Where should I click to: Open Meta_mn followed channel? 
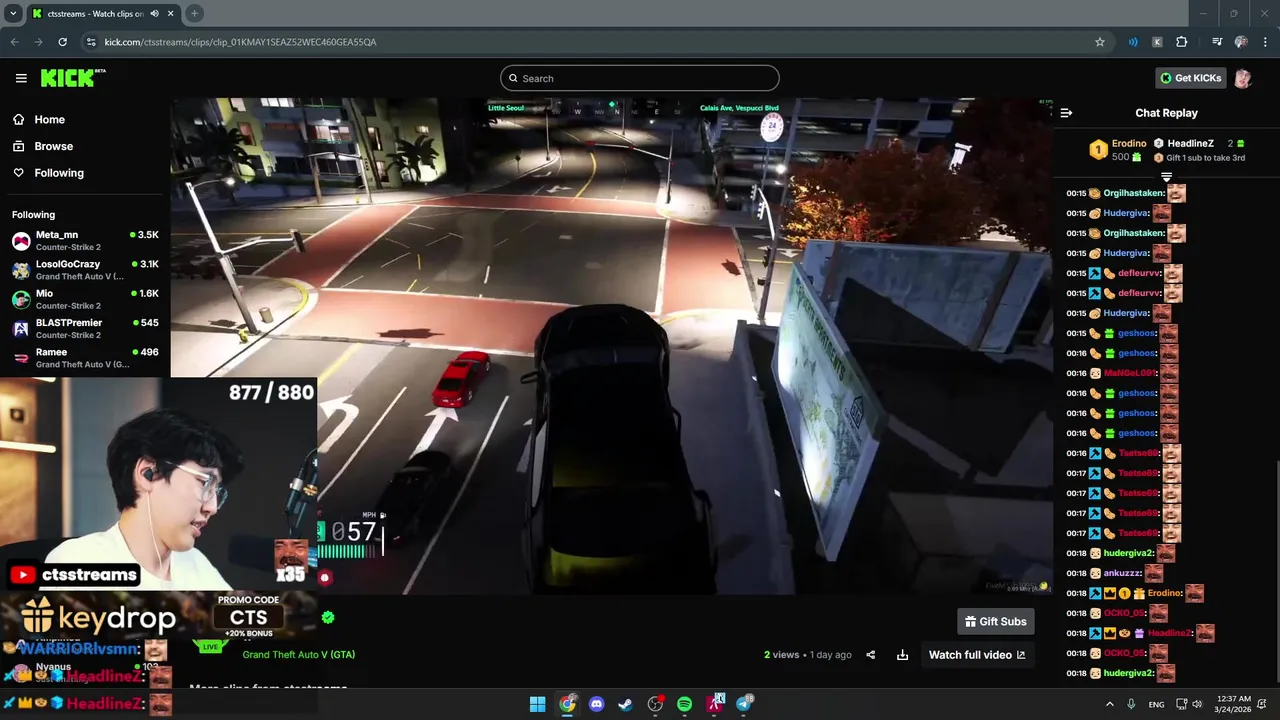[x=85, y=240]
